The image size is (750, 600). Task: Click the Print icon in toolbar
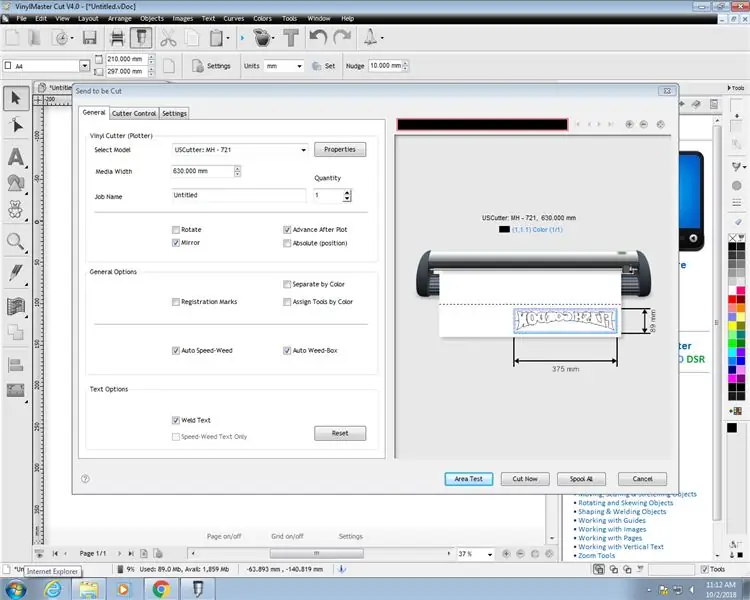coord(117,38)
